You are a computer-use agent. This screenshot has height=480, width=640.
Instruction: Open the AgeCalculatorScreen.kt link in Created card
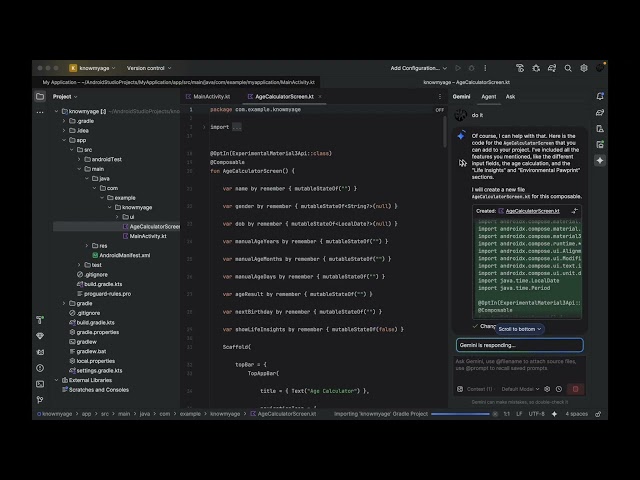[532, 211]
